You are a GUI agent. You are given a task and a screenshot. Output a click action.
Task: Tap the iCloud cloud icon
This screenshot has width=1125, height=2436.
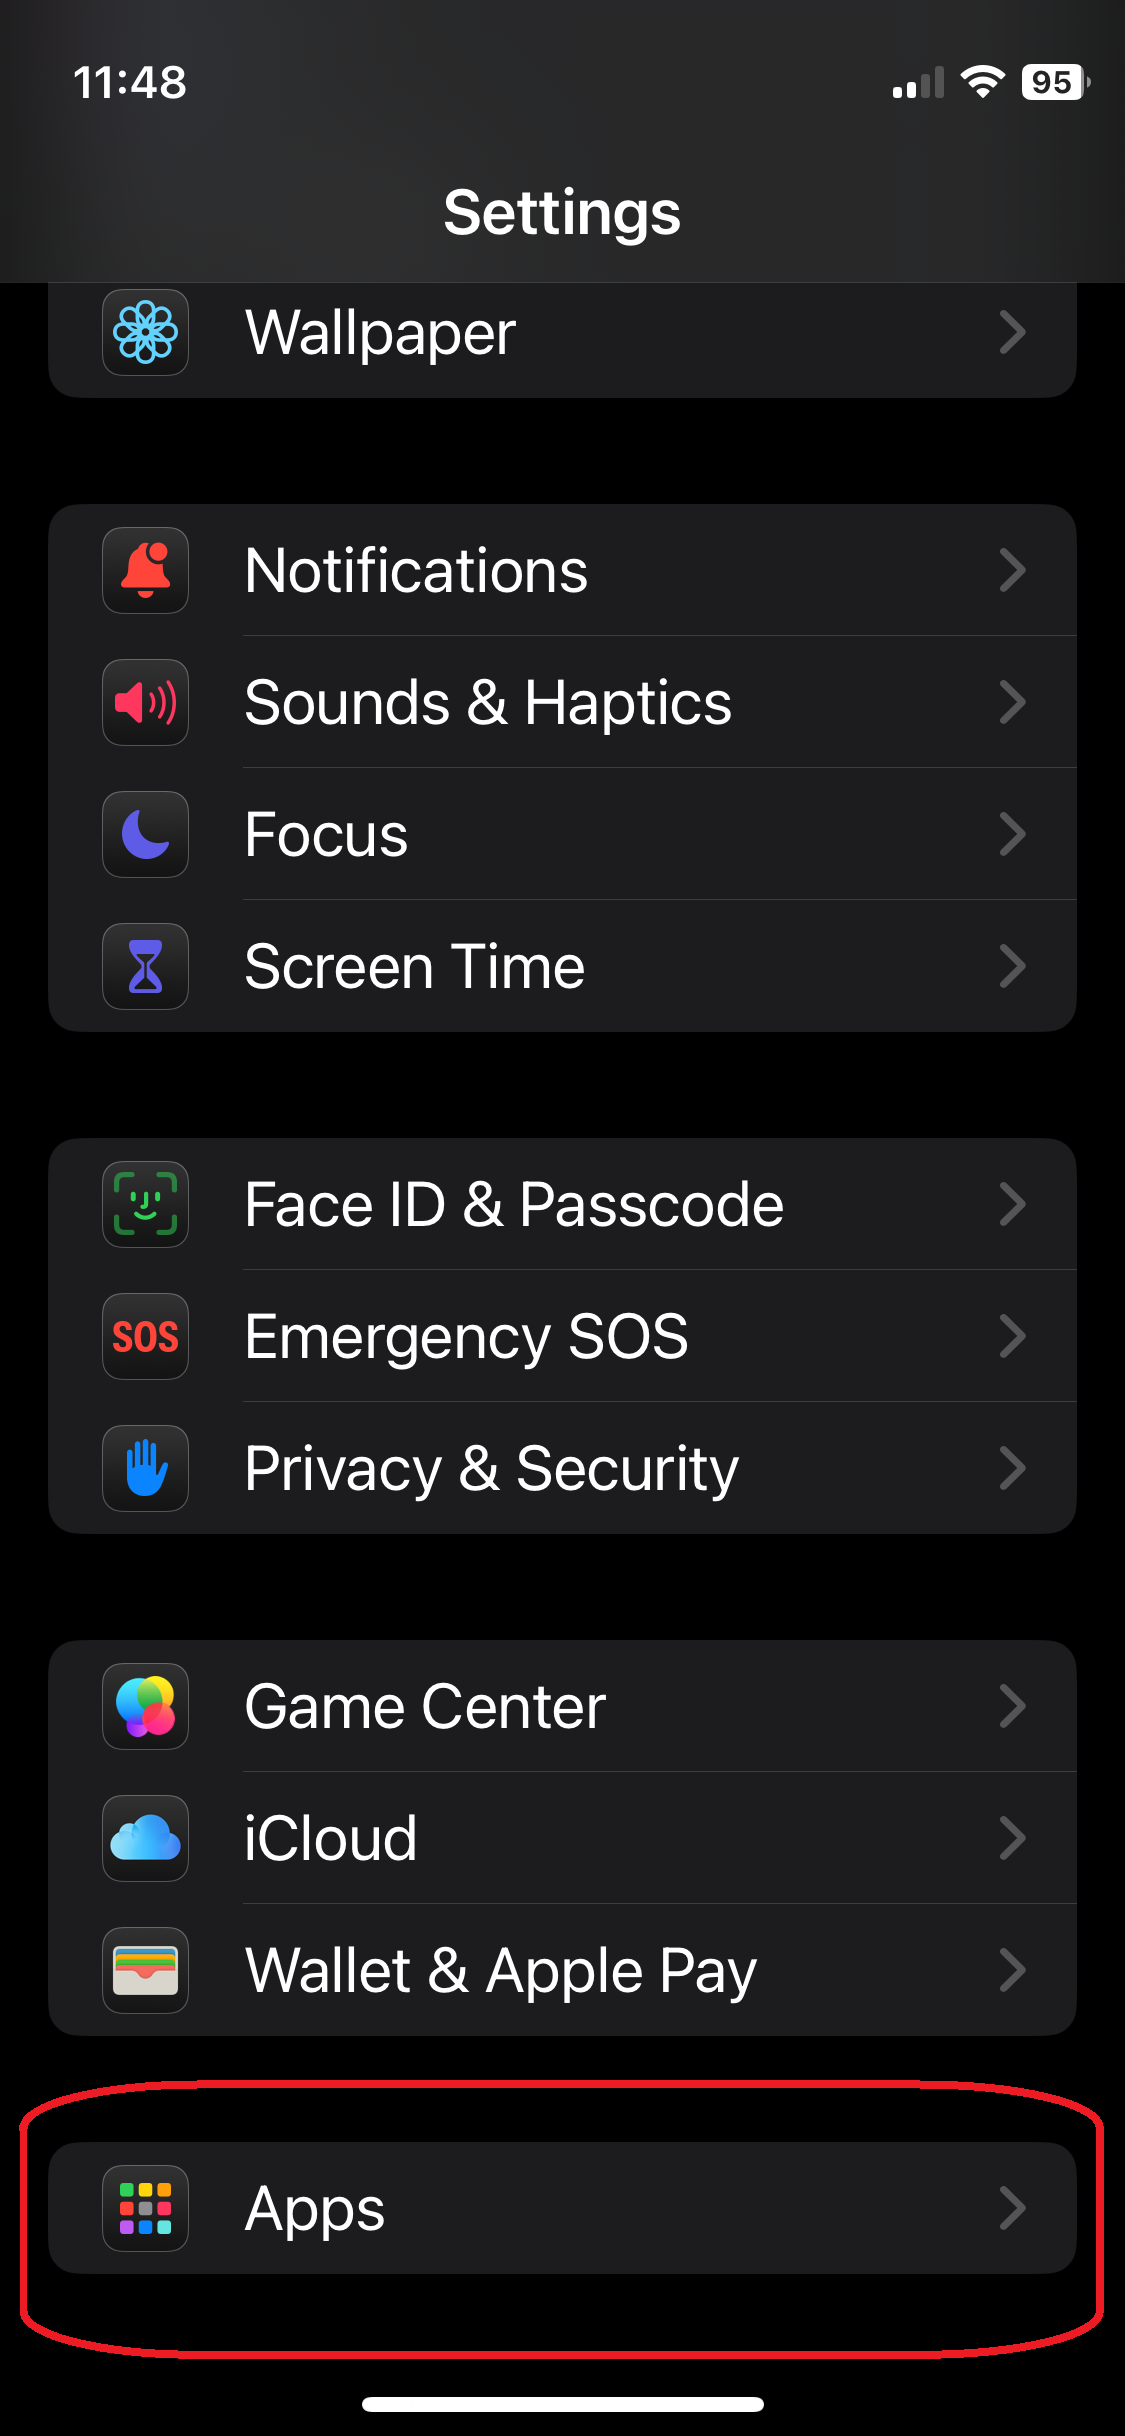pyautogui.click(x=145, y=1838)
